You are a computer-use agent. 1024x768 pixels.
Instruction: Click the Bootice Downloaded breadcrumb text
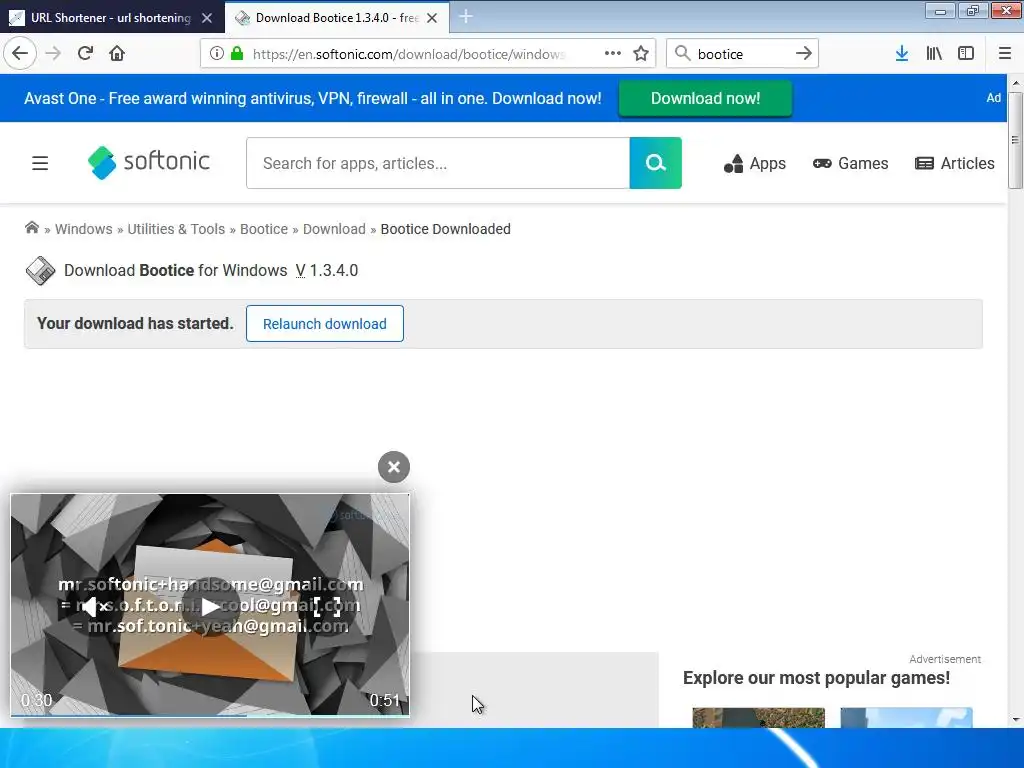(445, 229)
